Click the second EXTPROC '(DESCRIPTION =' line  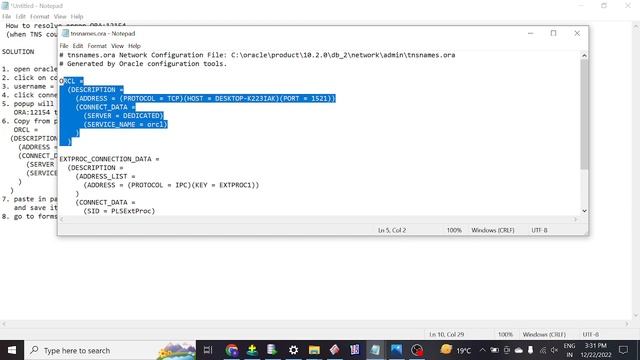(95, 168)
